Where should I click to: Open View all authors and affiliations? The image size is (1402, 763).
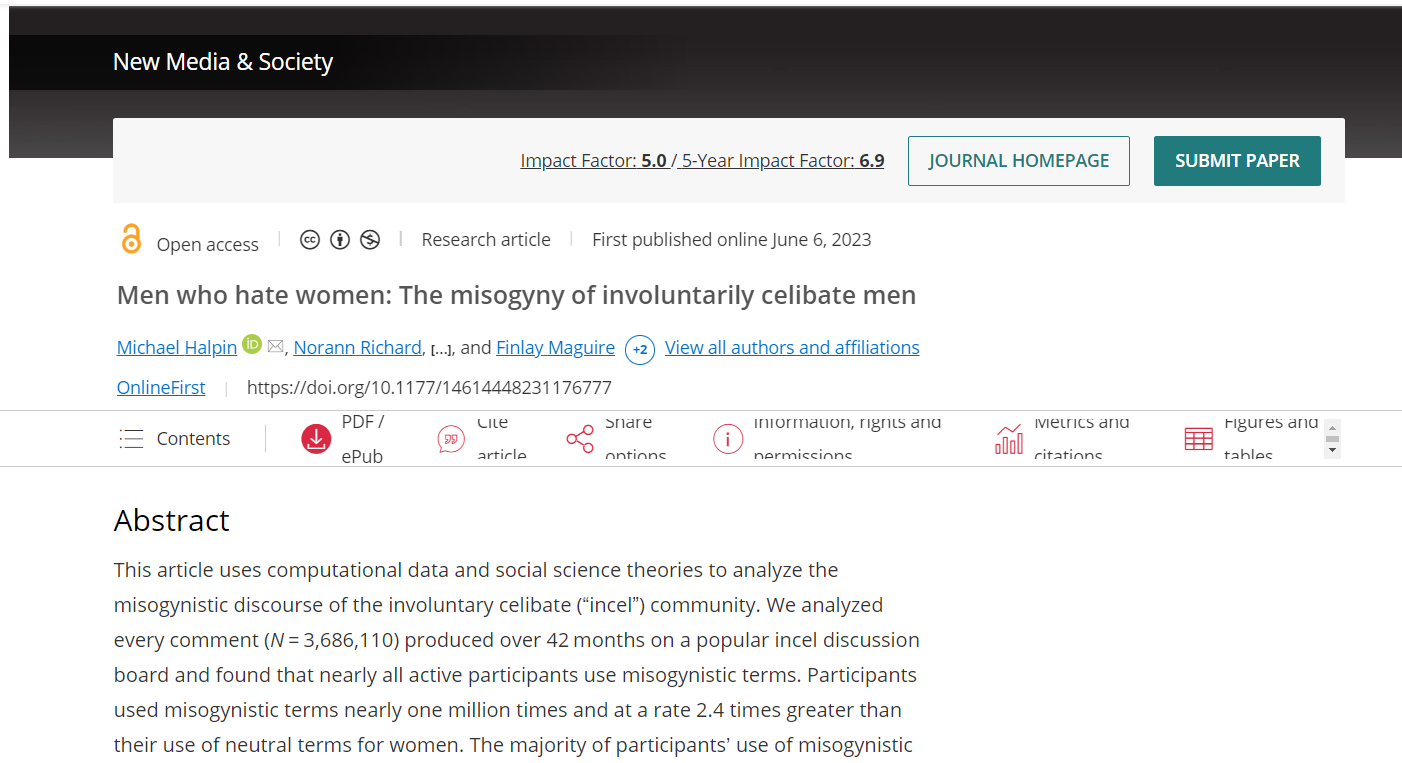coord(792,347)
